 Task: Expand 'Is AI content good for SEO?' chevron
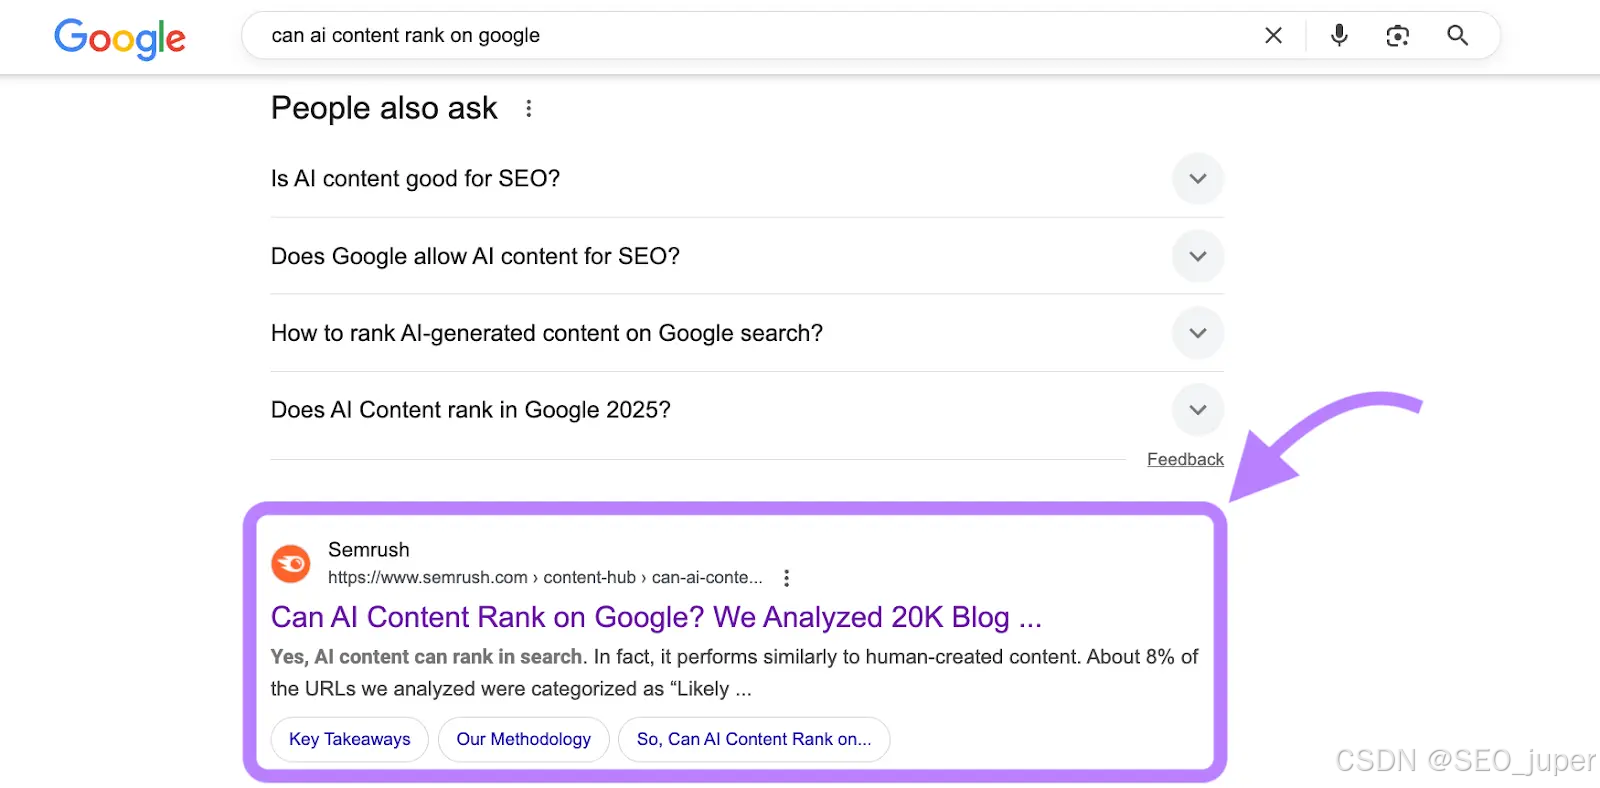pos(1197,179)
